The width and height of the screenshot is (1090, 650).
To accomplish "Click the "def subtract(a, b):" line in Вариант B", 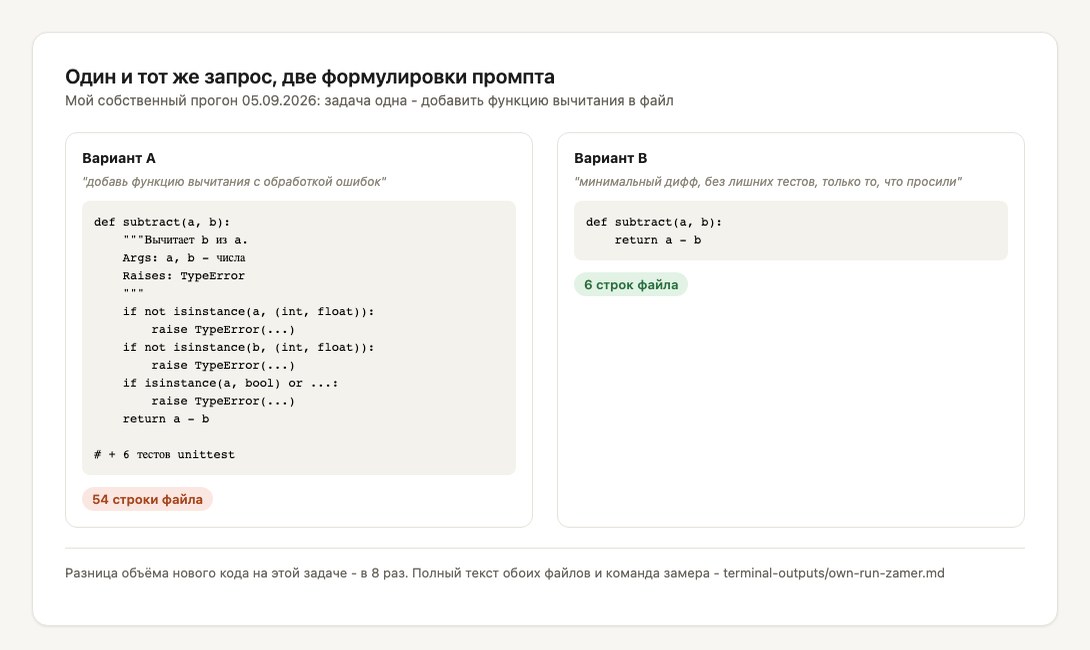I will 654,222.
